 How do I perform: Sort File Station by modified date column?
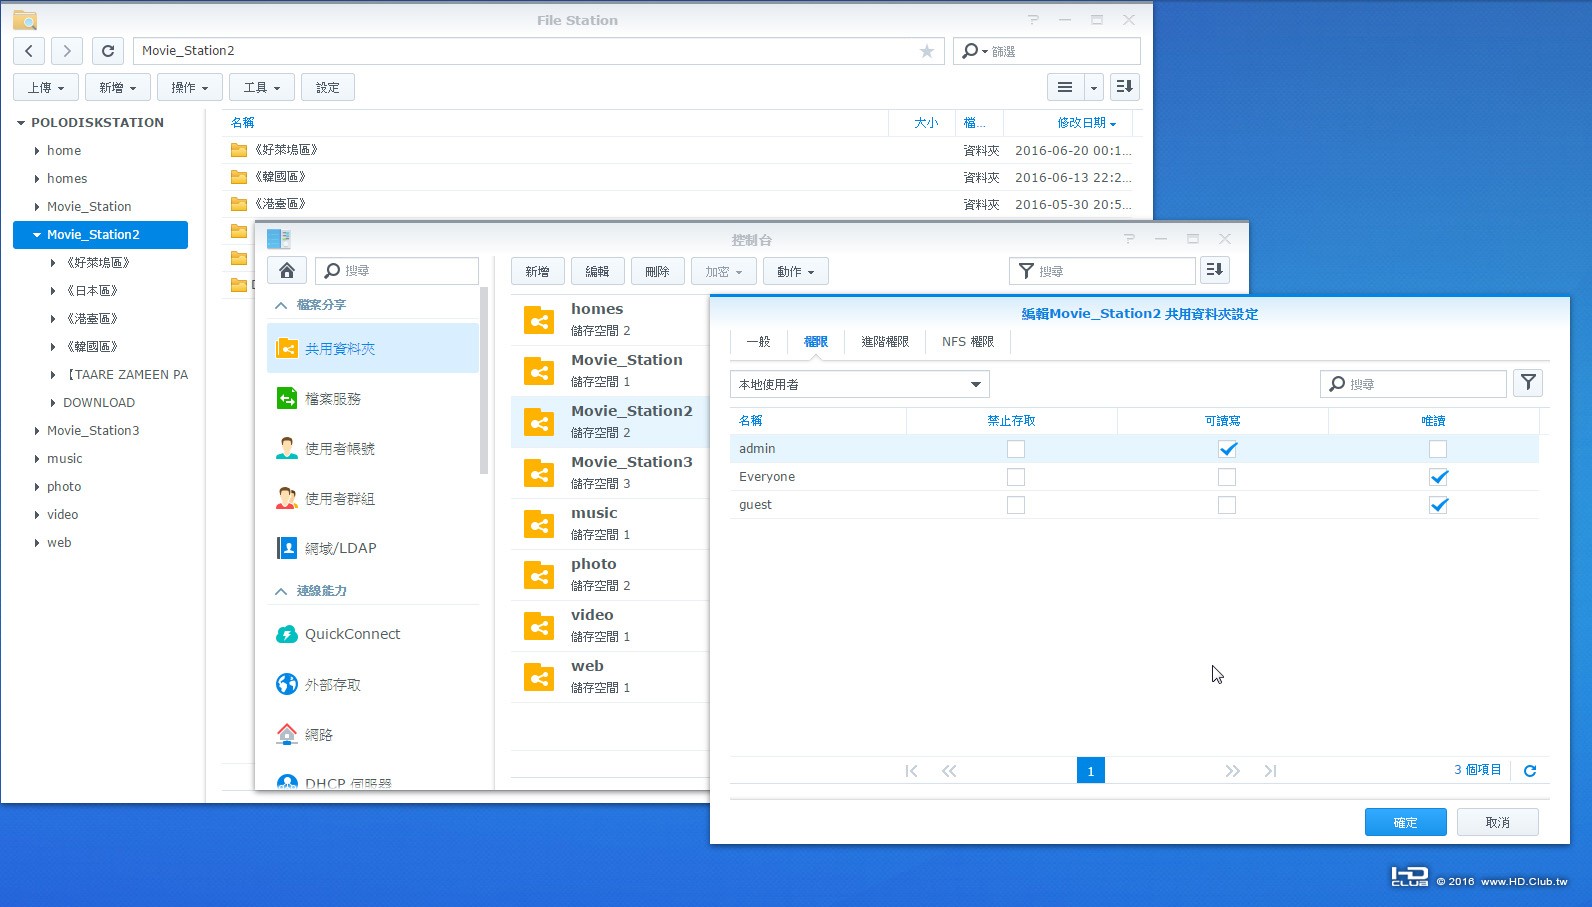point(1069,122)
